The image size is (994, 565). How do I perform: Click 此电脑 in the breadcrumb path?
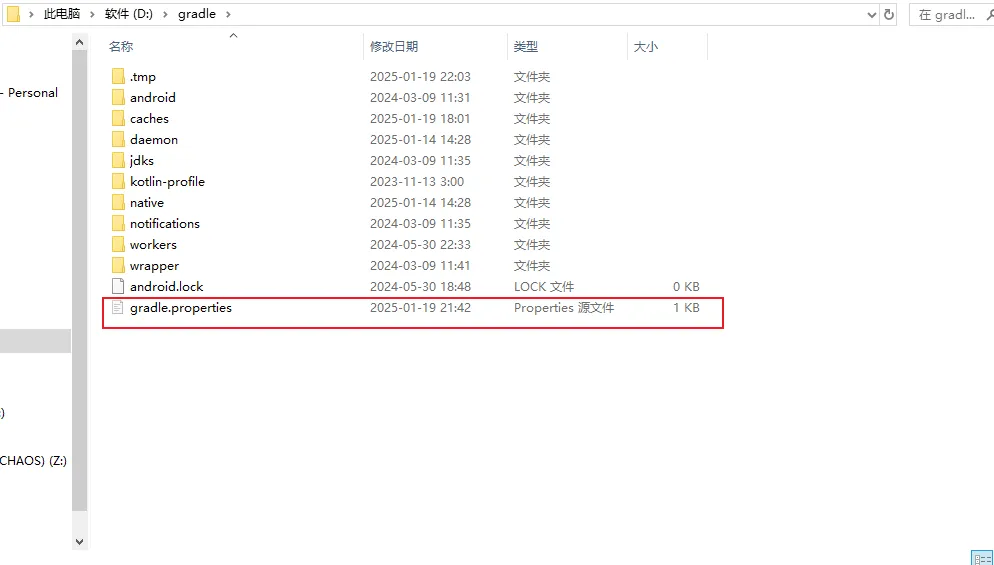coord(62,15)
